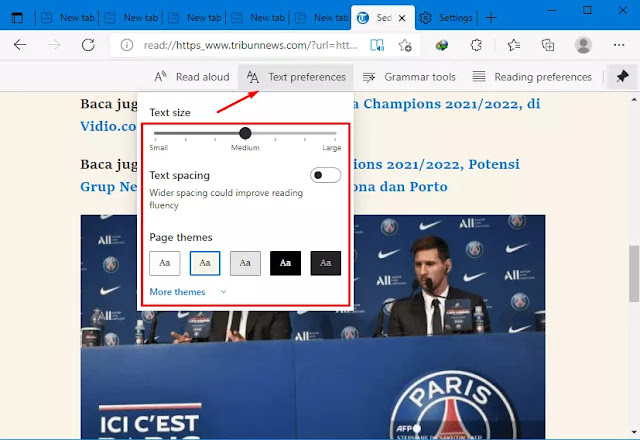View site information icon in the address bar

coord(127,45)
